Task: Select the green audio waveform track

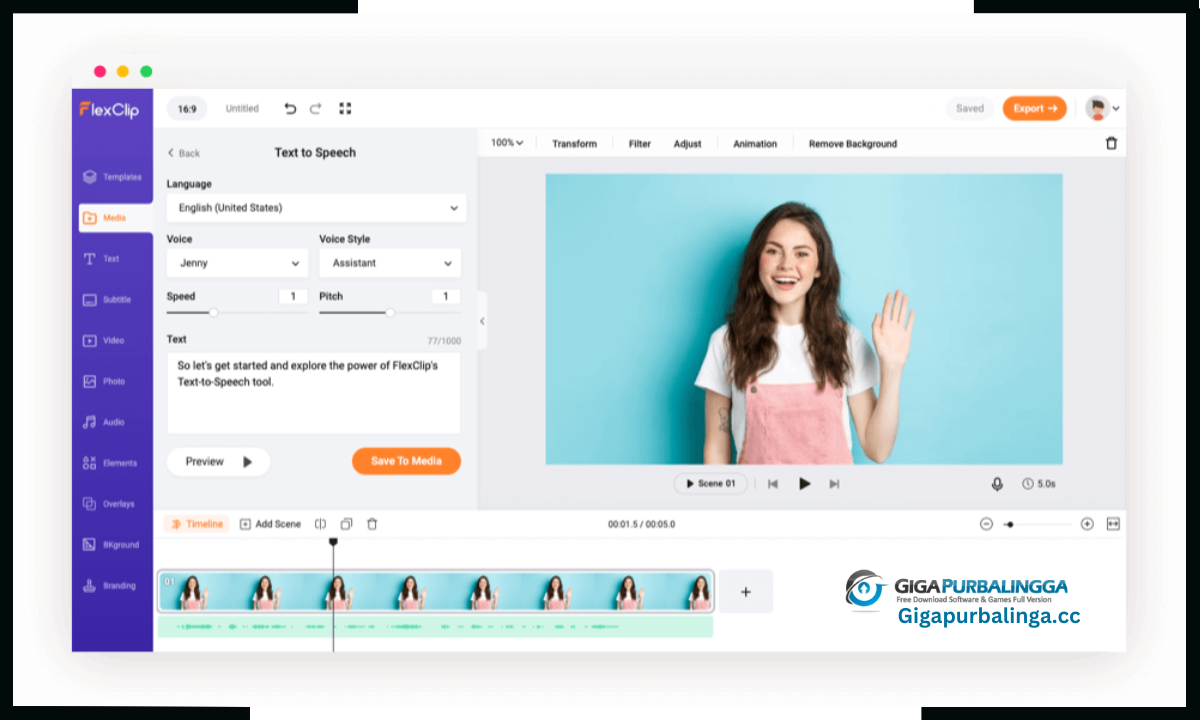Action: (x=436, y=627)
